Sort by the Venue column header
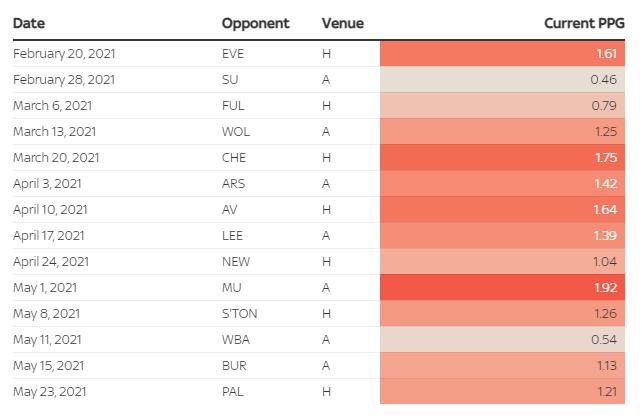This screenshot has width=642, height=420. (x=342, y=23)
